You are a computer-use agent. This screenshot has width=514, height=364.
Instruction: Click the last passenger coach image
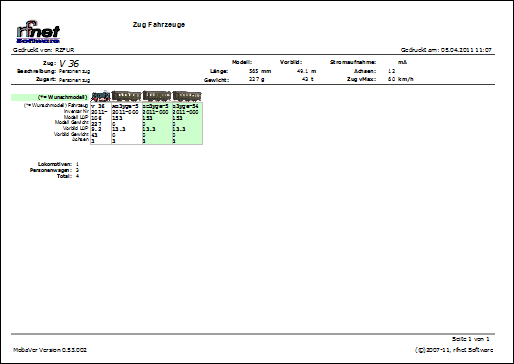tap(187, 96)
